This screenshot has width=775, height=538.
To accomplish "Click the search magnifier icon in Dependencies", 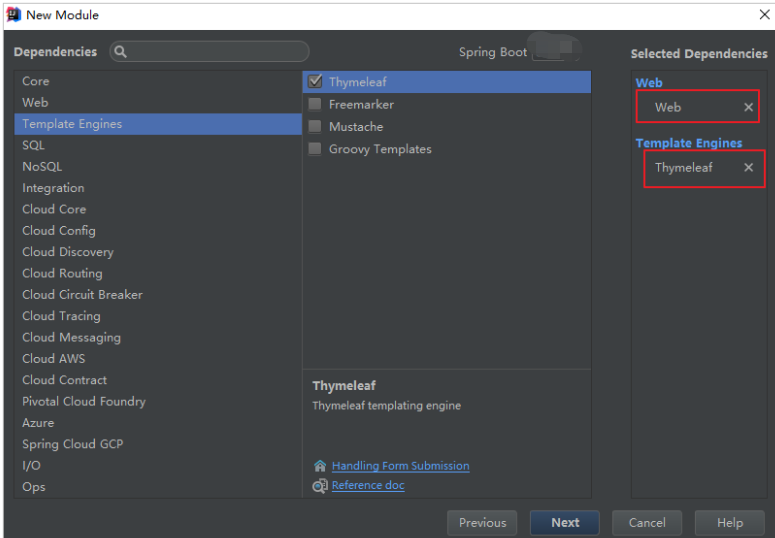I will coord(121,52).
